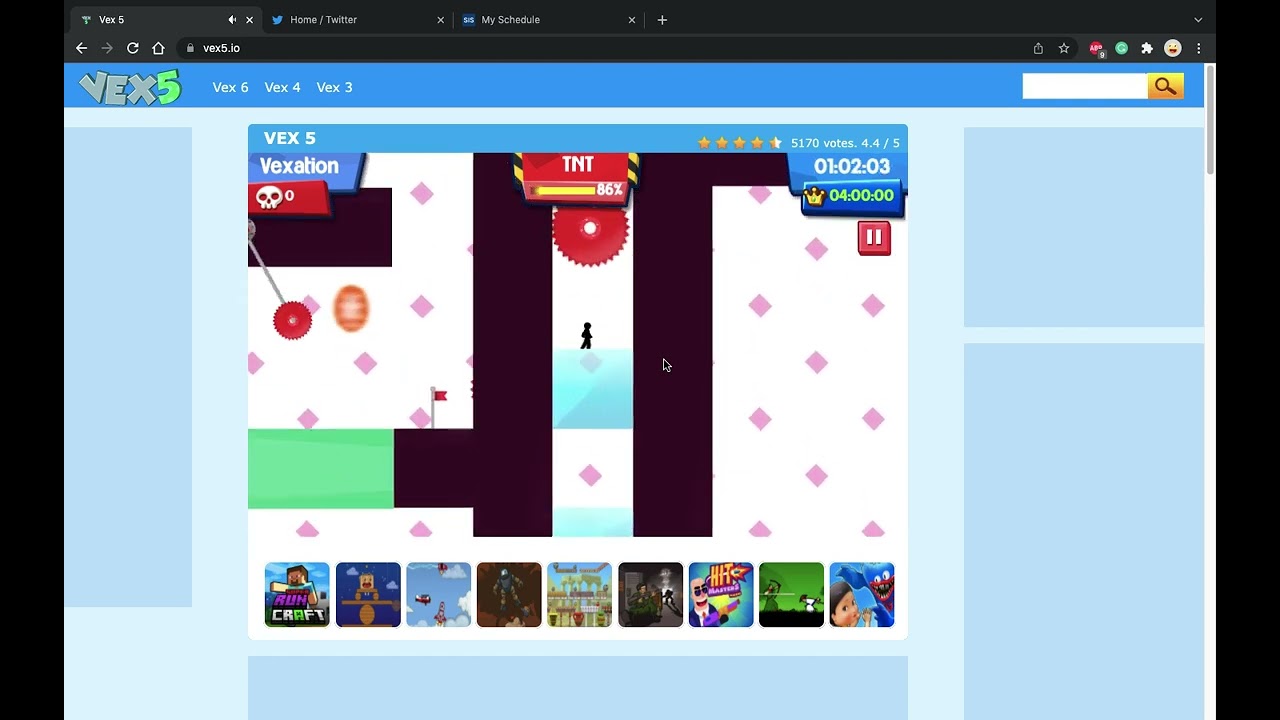Click the soldier shooter game thumbnail
Viewport: 1280px width, 720px height.
pyautogui.click(x=650, y=595)
